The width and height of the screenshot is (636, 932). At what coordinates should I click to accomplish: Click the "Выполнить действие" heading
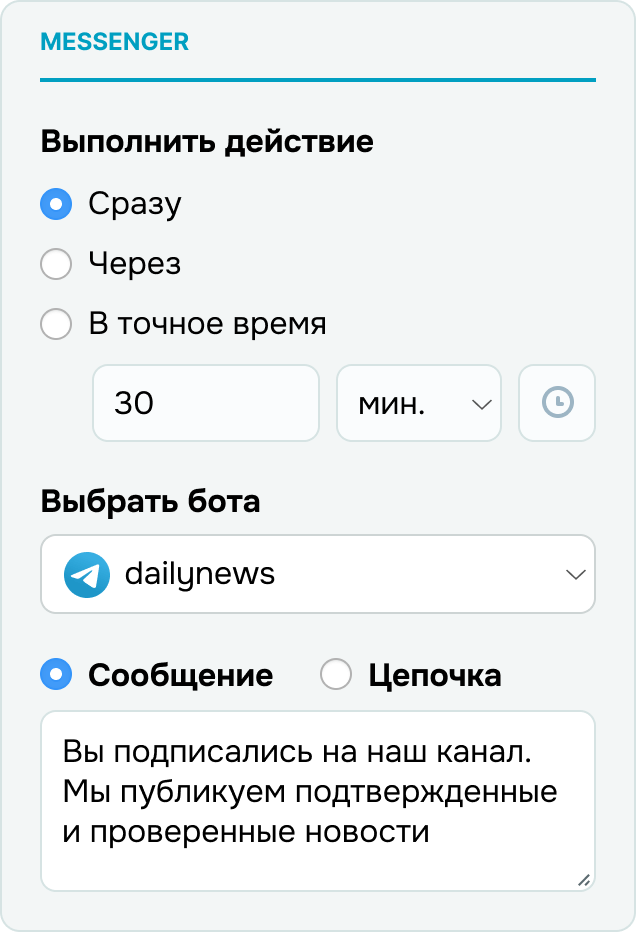point(207,141)
